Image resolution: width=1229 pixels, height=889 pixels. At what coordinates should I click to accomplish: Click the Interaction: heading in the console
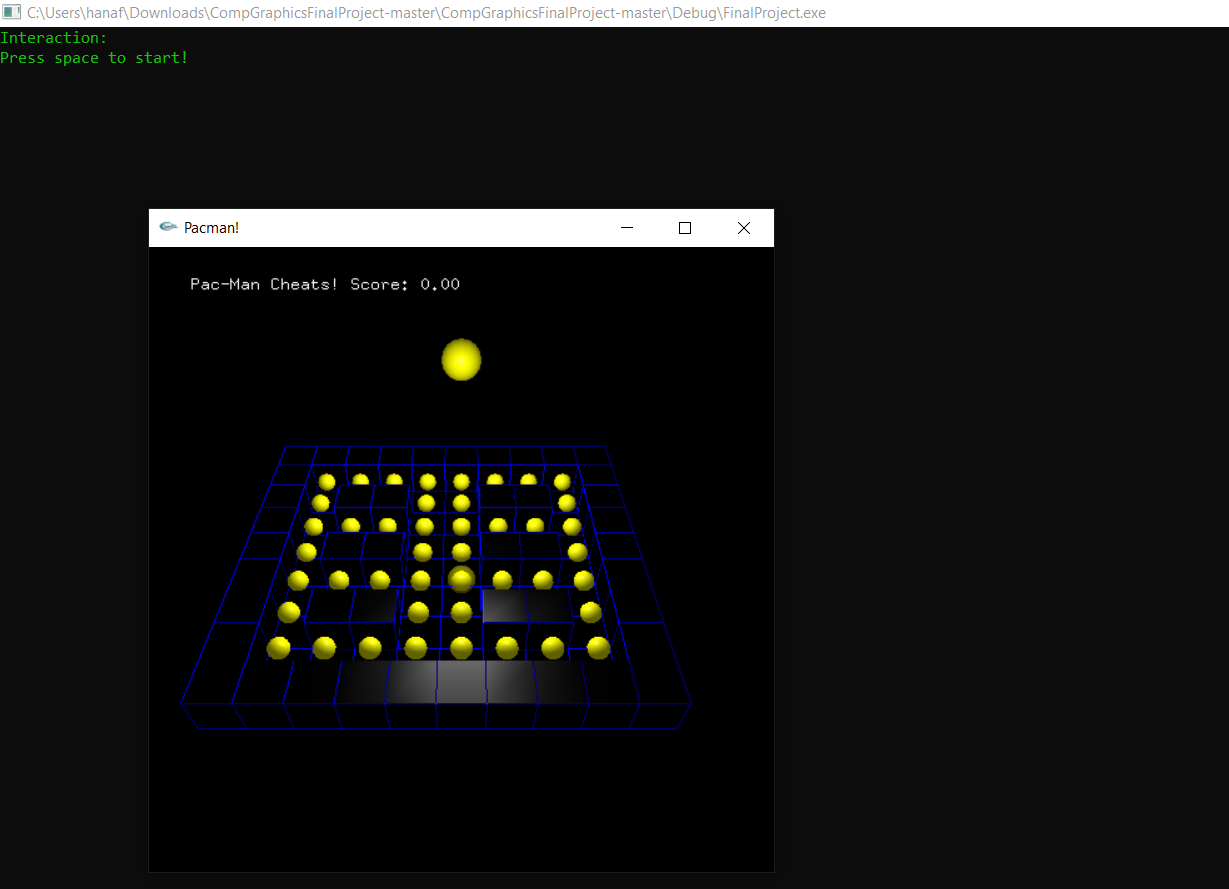pyautogui.click(x=53, y=37)
